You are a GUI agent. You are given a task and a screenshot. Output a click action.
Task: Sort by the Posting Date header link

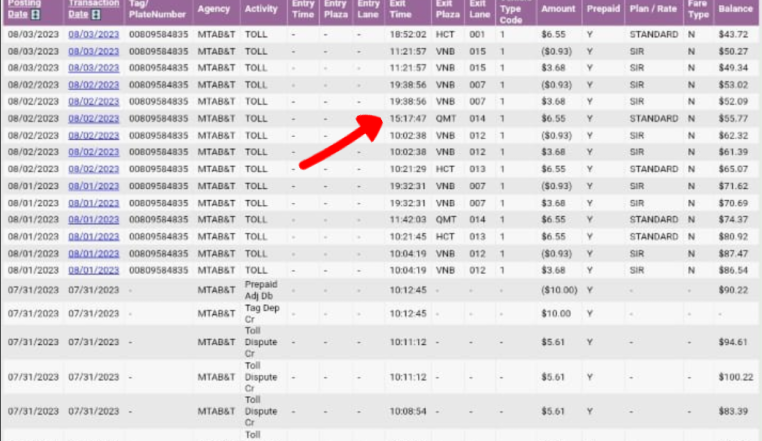pyautogui.click(x=23, y=9)
